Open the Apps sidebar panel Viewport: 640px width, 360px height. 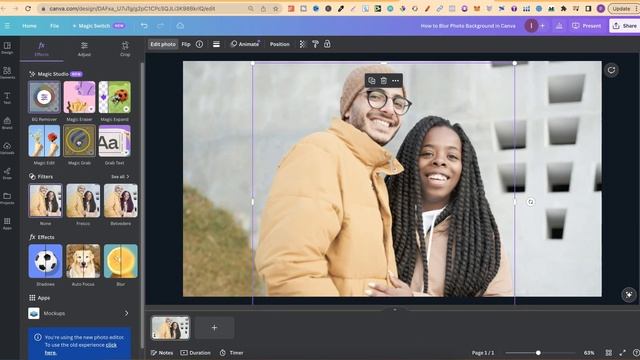7,223
